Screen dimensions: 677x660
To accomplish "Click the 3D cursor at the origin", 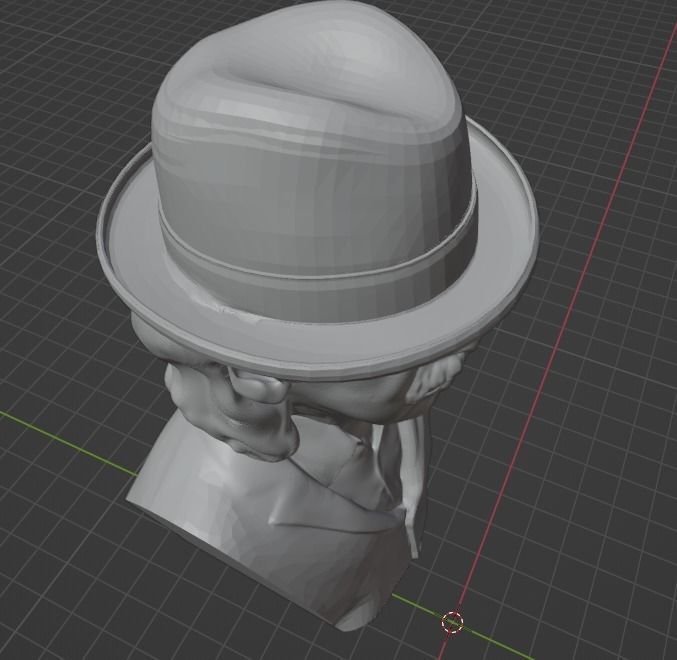I will pyautogui.click(x=452, y=622).
